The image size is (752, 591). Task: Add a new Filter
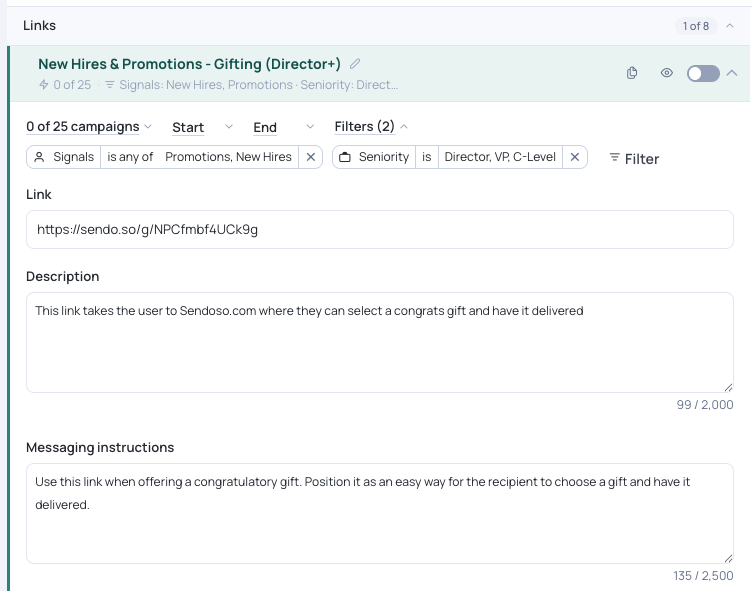tap(634, 159)
